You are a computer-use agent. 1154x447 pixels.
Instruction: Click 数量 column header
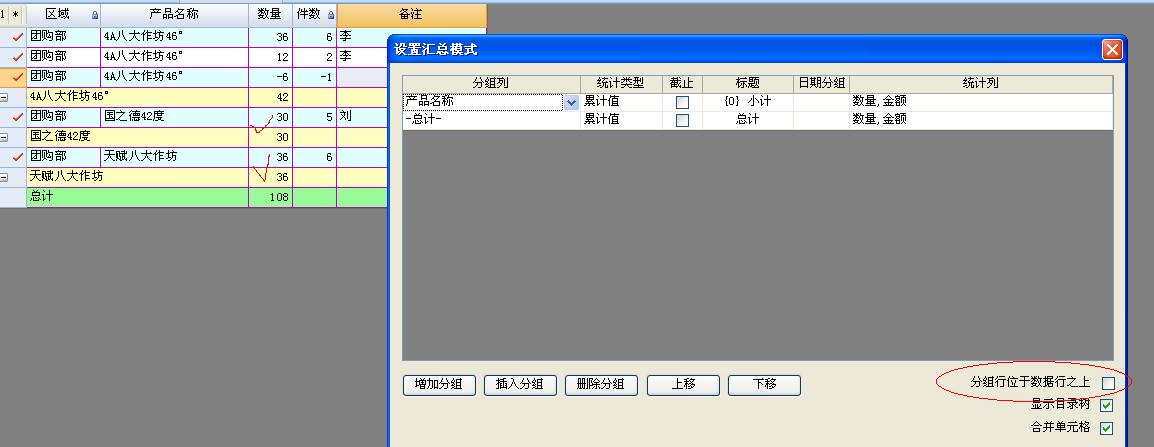pos(270,15)
